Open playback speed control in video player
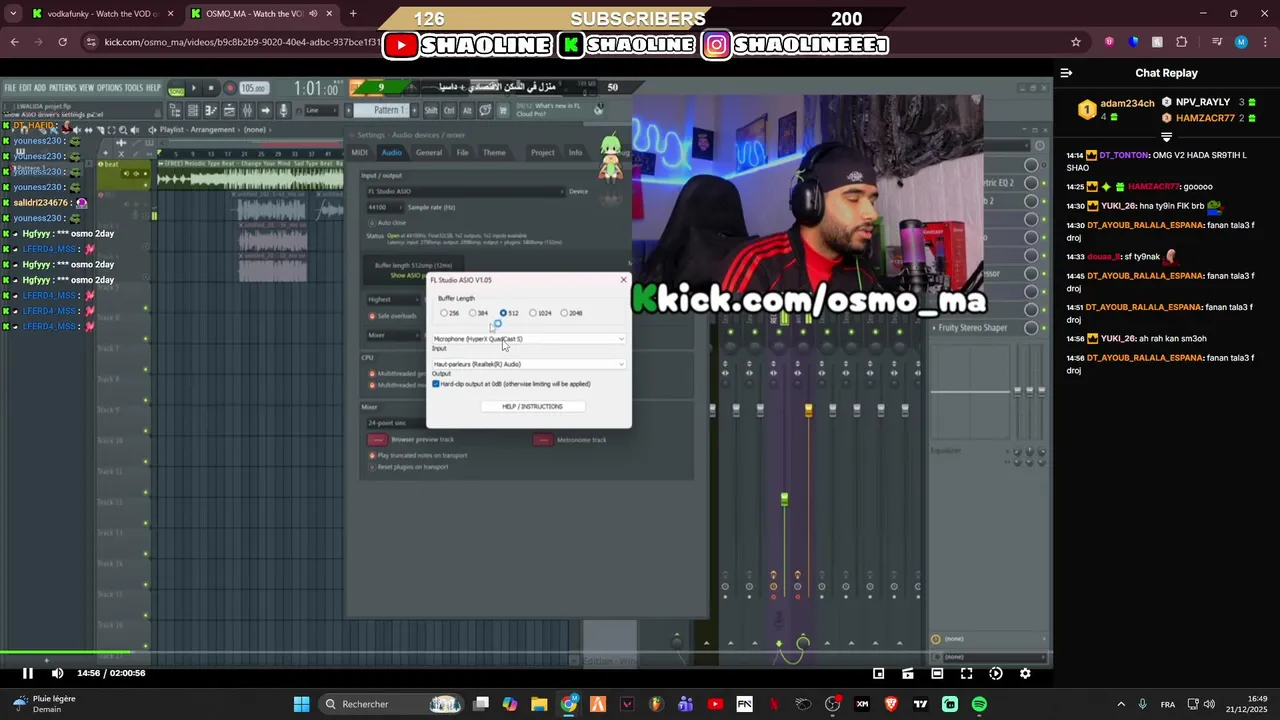Screen dimensions: 1280x720 995,673
